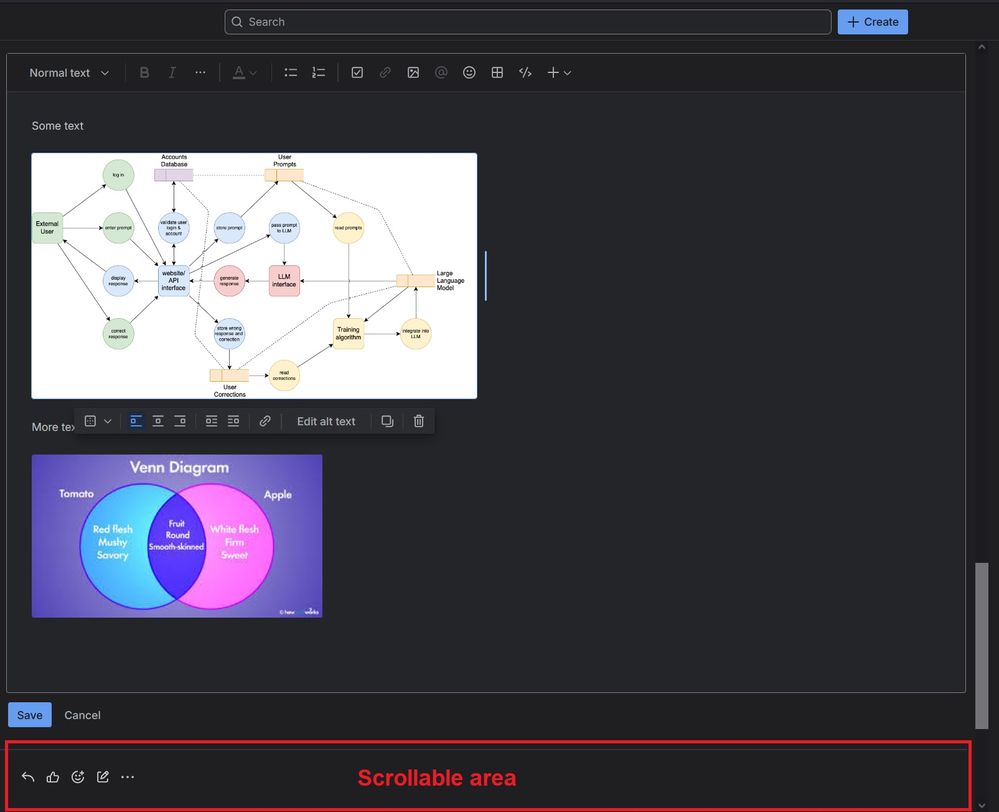Align the image center
The height and width of the screenshot is (812, 999).
158,421
